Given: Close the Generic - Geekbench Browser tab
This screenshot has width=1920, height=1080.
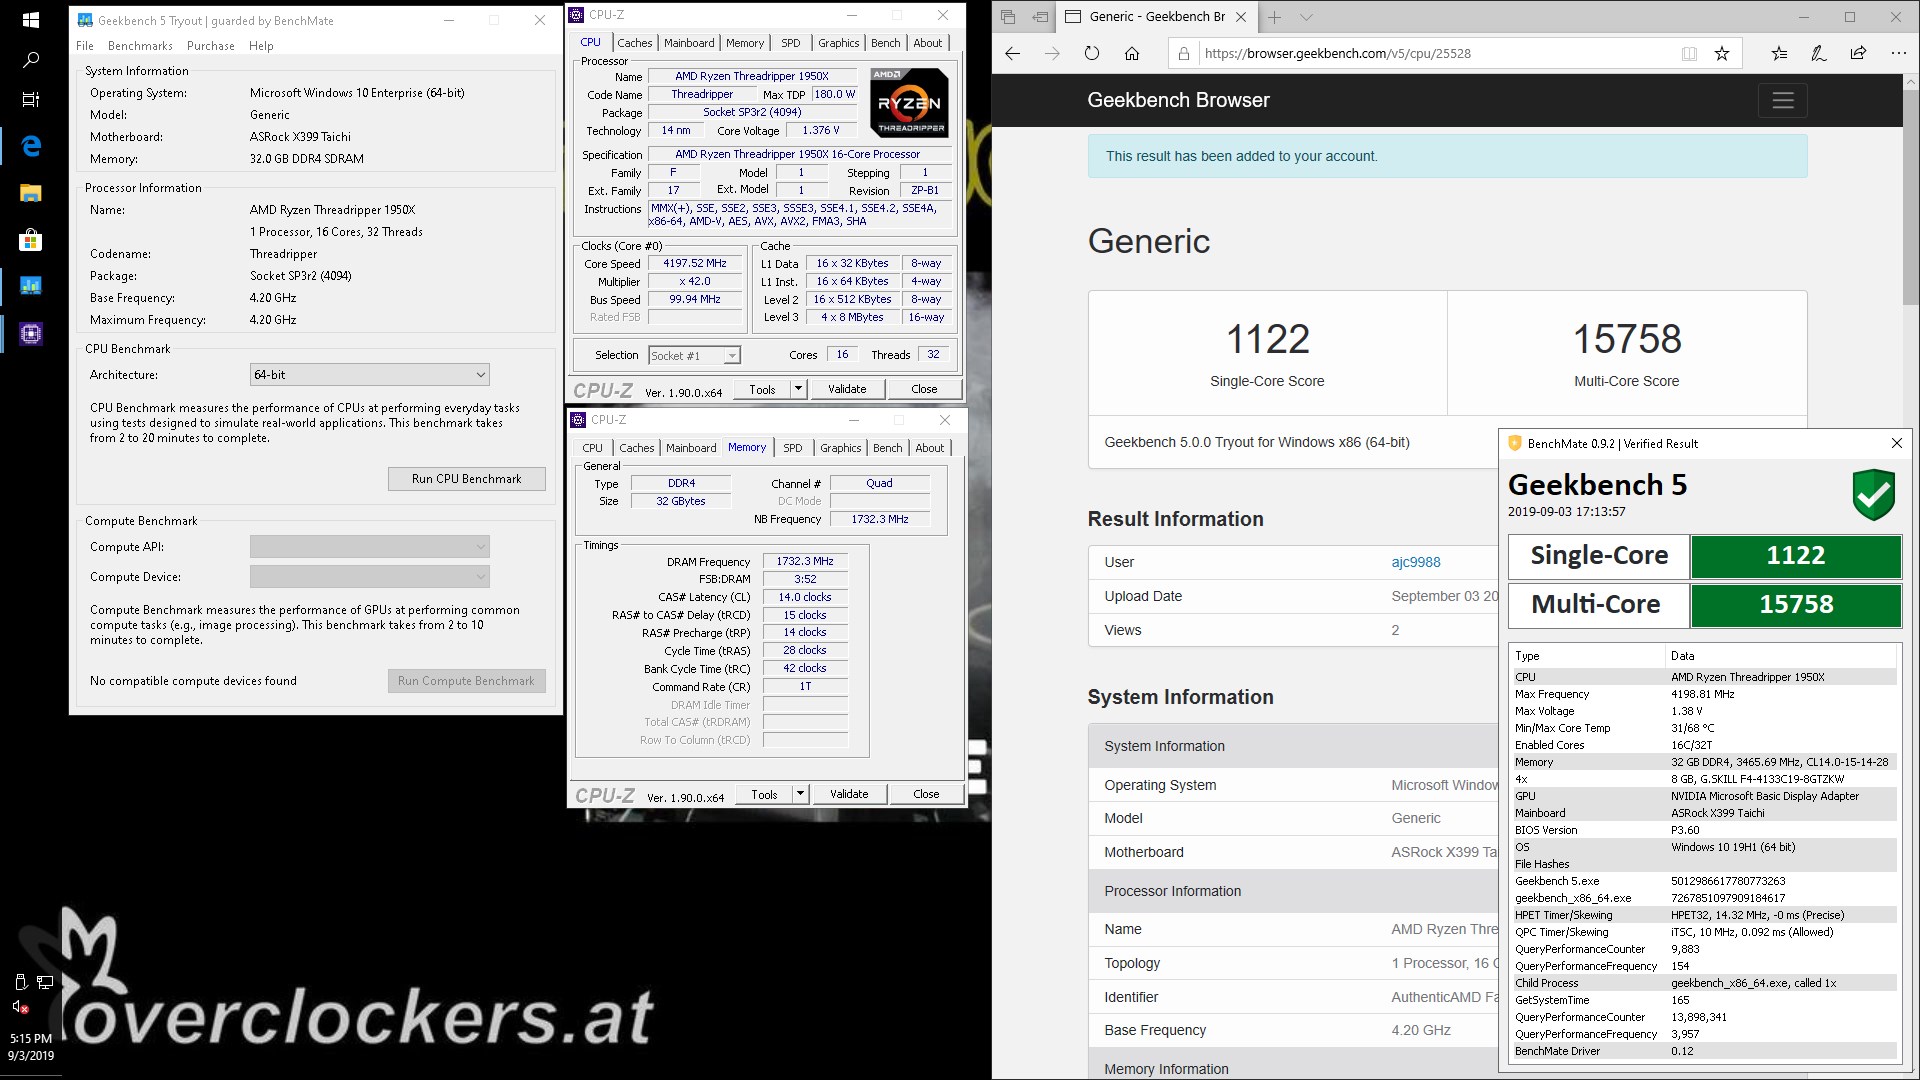Looking at the screenshot, I should tap(1241, 17).
